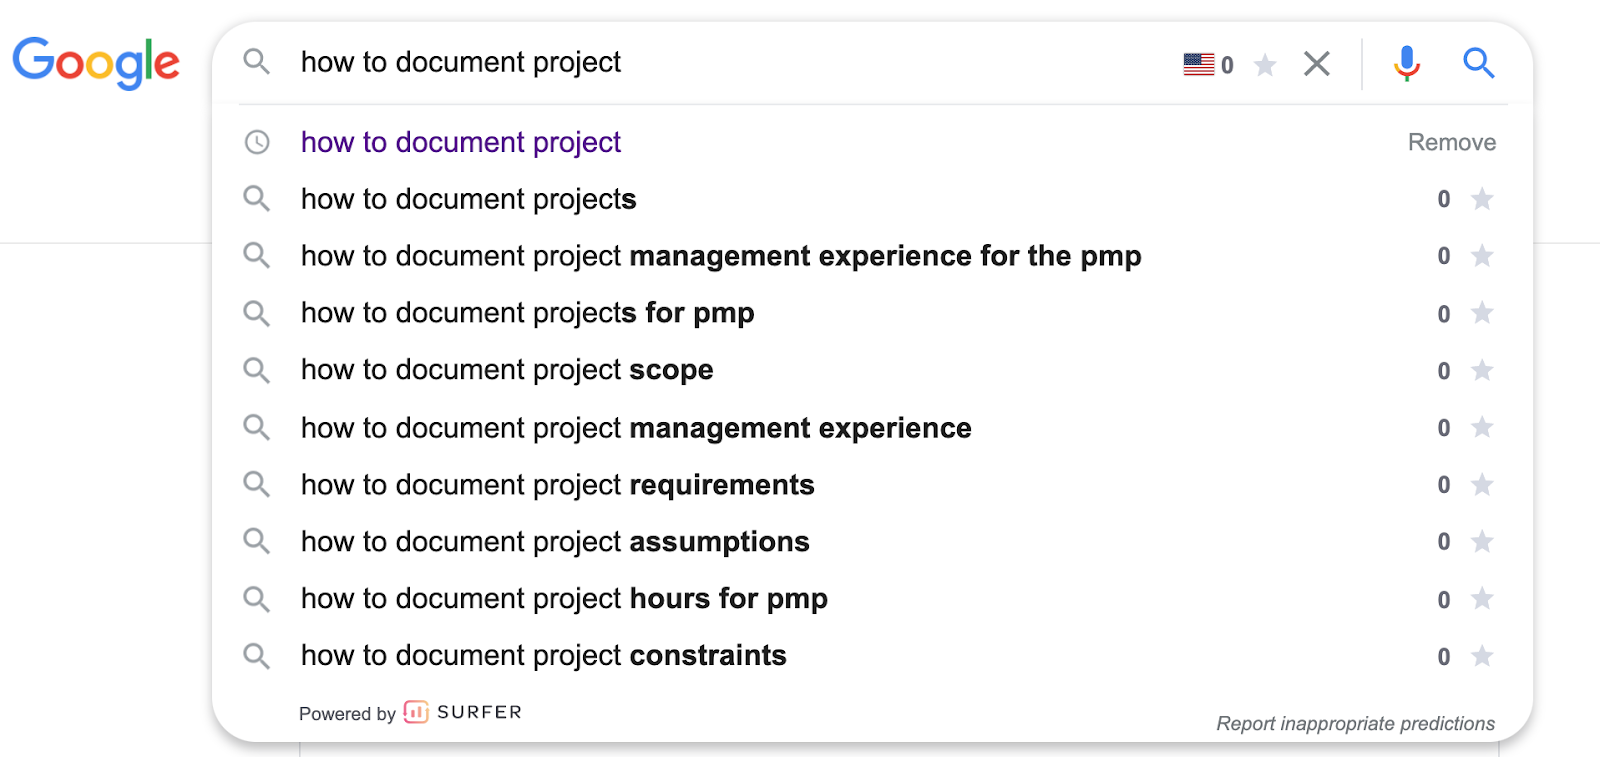The height and width of the screenshot is (757, 1600).
Task: Click the blue search magnifier button
Action: click(x=1478, y=63)
